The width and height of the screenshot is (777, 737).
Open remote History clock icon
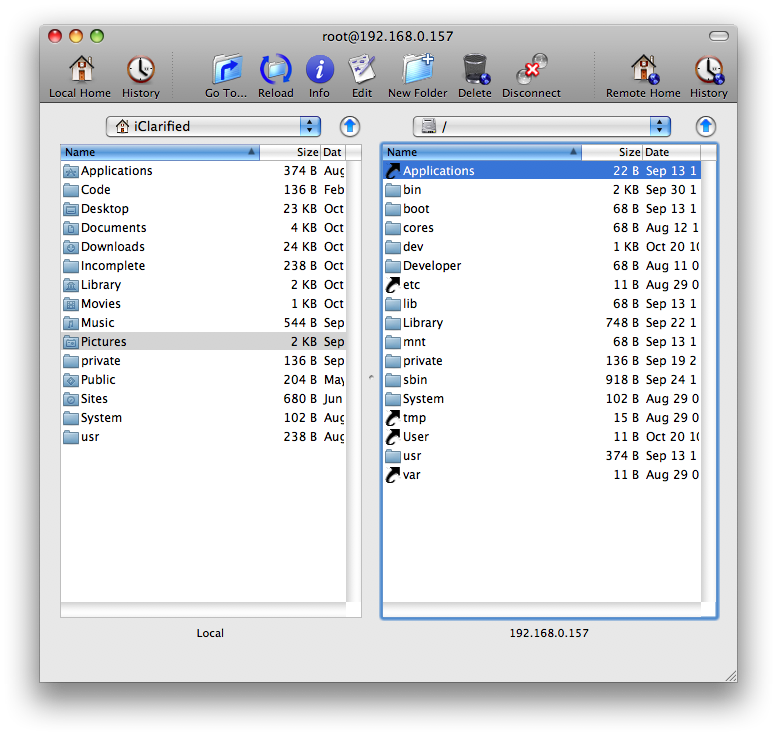tap(708, 70)
